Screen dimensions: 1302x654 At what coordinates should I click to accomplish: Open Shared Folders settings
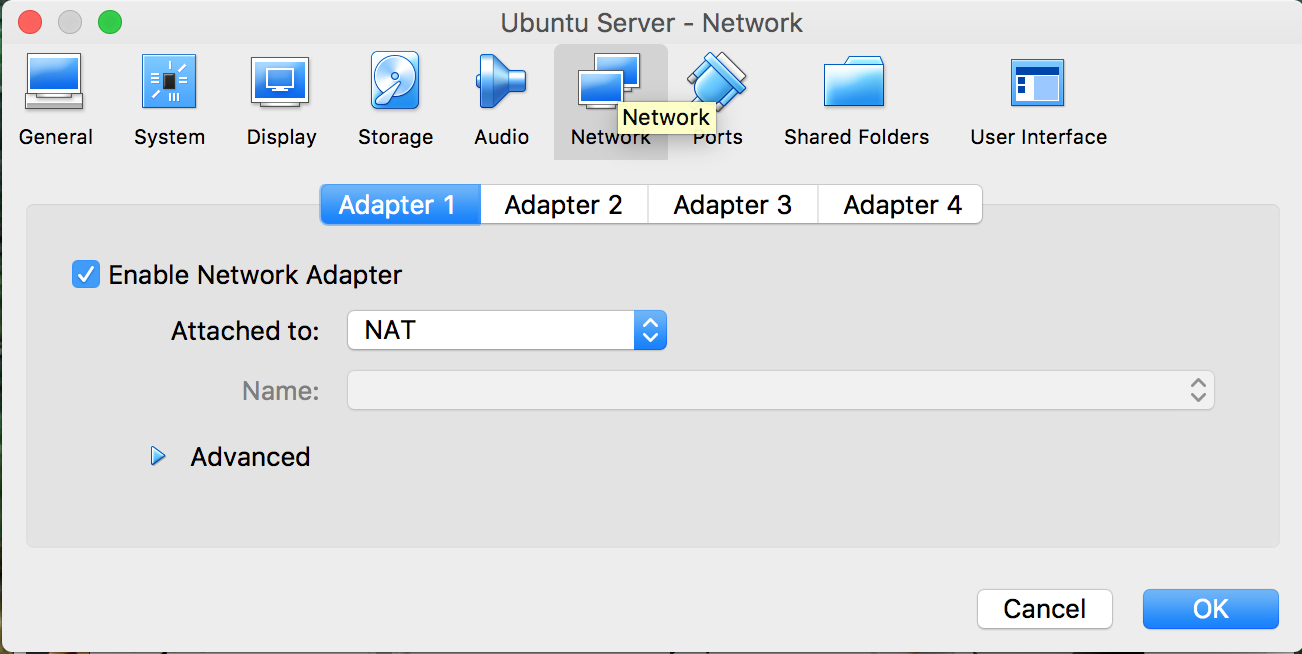(856, 95)
